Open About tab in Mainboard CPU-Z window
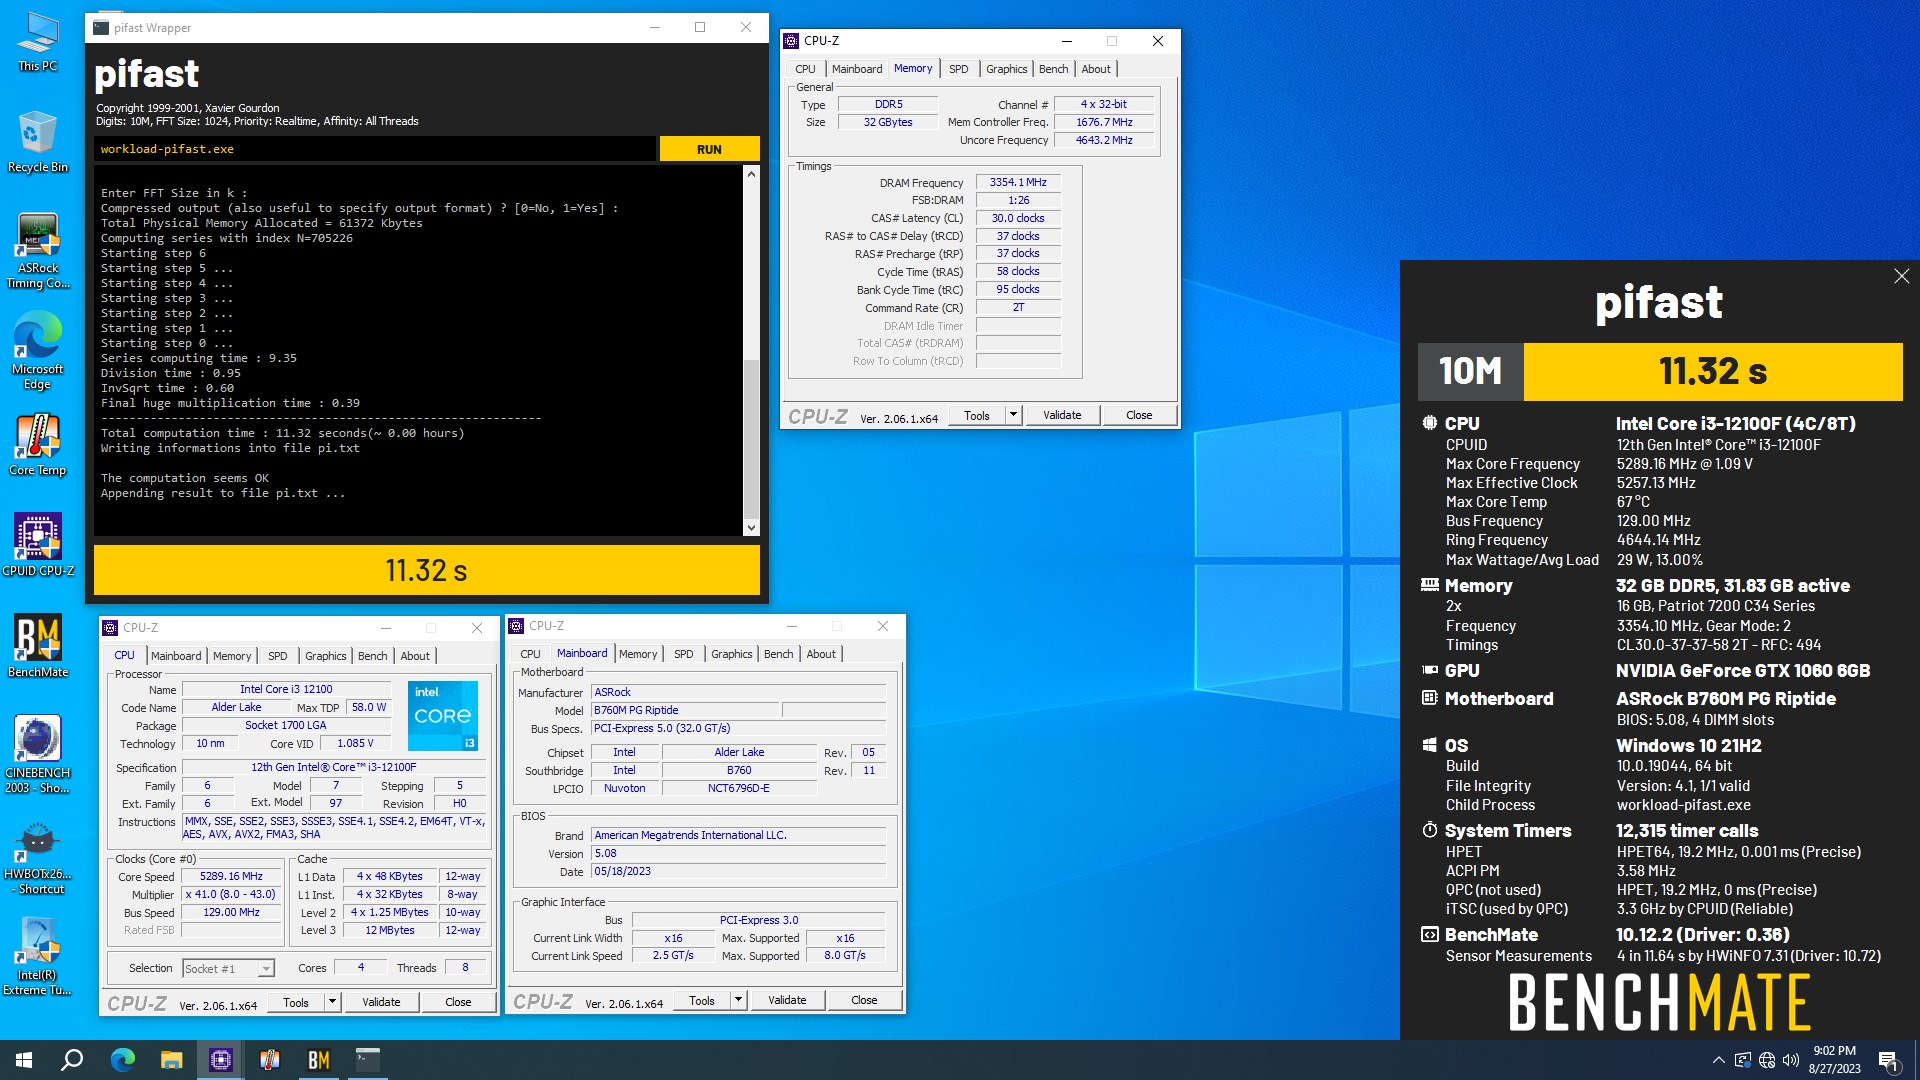The image size is (1920, 1080). coord(821,654)
